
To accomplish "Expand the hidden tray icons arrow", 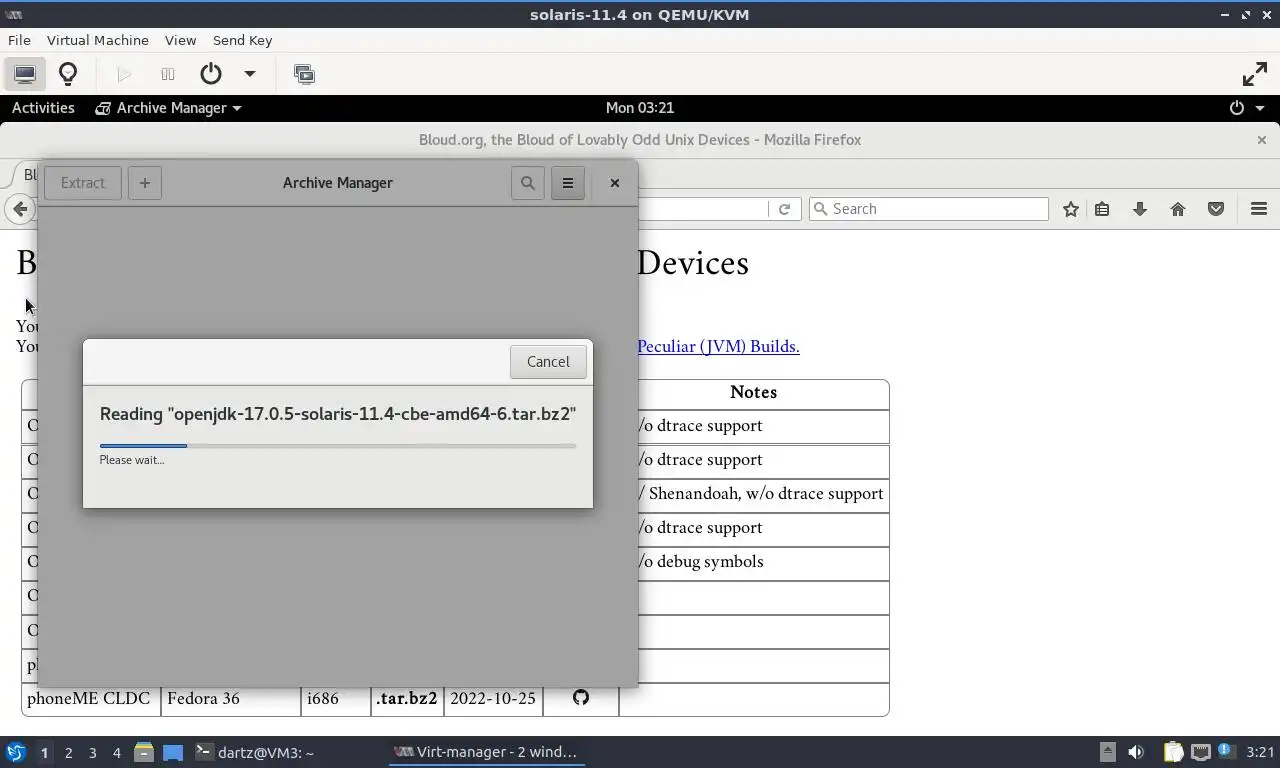I will coord(1107,752).
